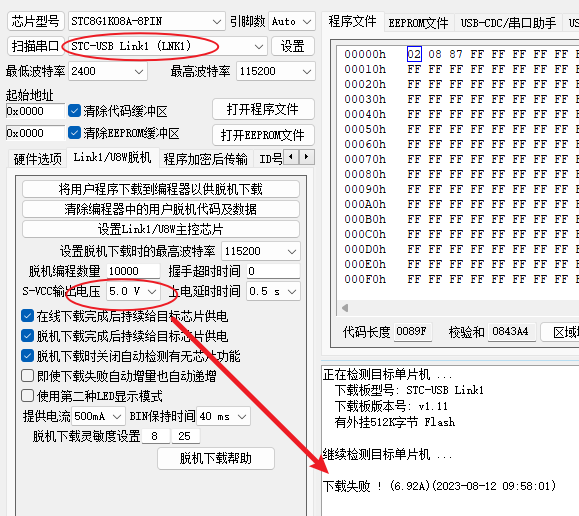Open the S-VCC output voltage 5.0 V dropdown
This screenshot has height=516, width=579.
click(133, 291)
